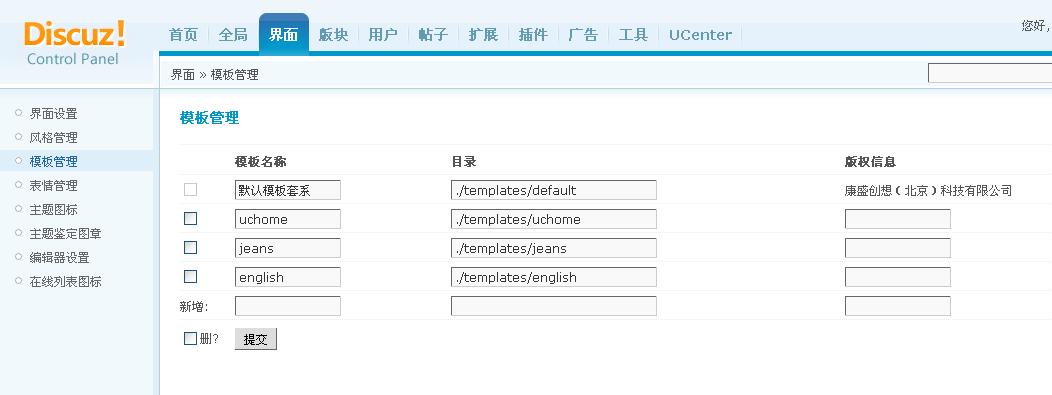
Task: Click the ./templates/uchome directory field
Action: [x=554, y=219]
